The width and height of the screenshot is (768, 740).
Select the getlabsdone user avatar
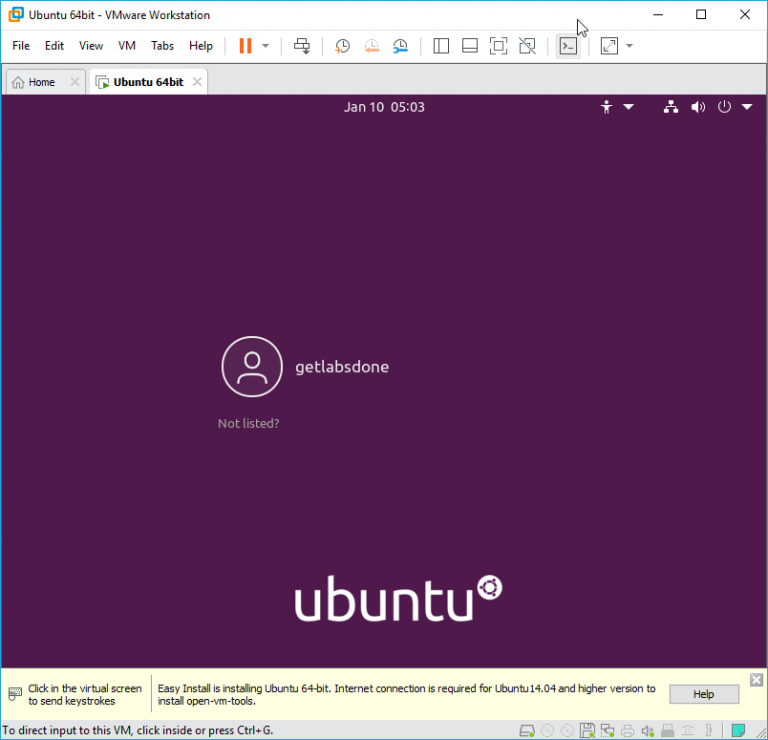click(252, 366)
